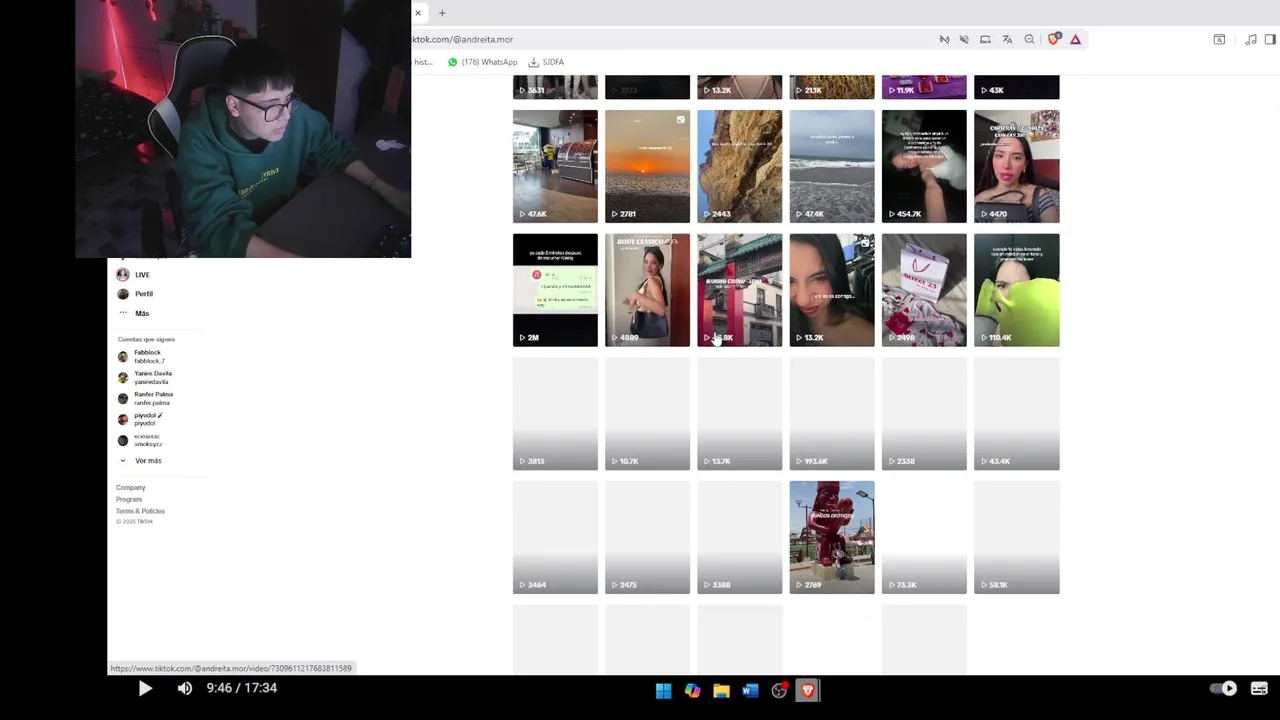Open LIVE in TikTok sidebar
Viewport: 1280px width, 720px height.
[x=134, y=274]
